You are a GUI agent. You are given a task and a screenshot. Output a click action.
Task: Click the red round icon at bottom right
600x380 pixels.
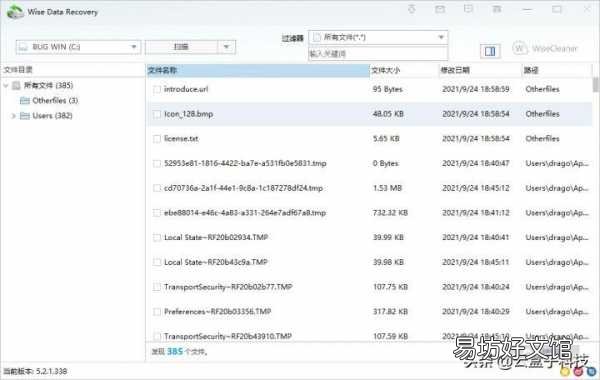[x=579, y=371]
